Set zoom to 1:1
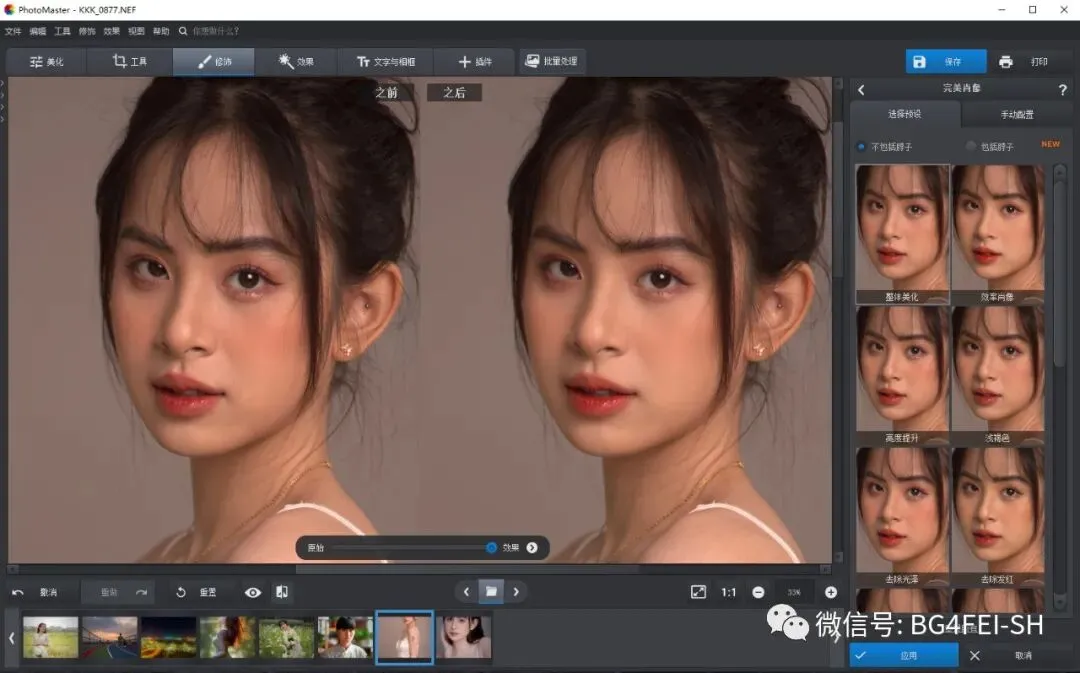The image size is (1080, 673). [x=729, y=592]
